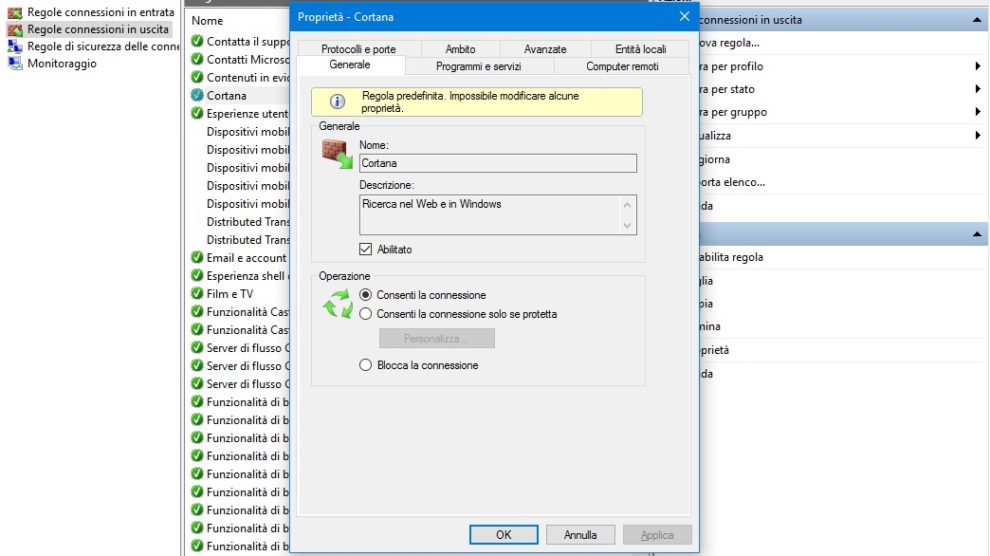
Task: Open the Avanzate tab
Action: (545, 49)
